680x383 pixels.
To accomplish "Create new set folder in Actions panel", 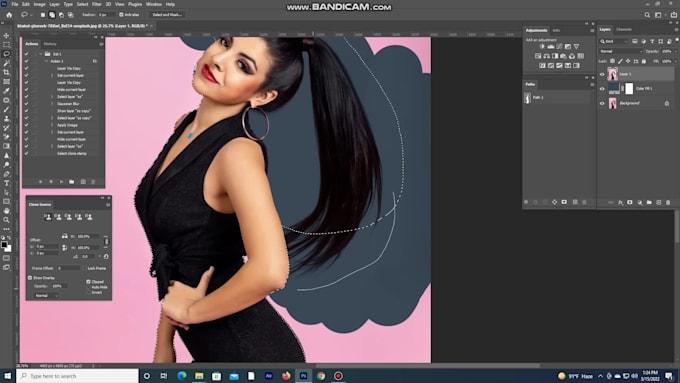I will pos(72,182).
